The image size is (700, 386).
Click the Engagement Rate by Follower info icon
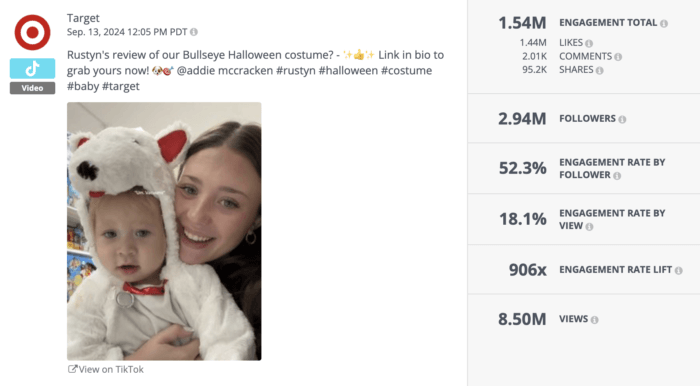[617, 176]
